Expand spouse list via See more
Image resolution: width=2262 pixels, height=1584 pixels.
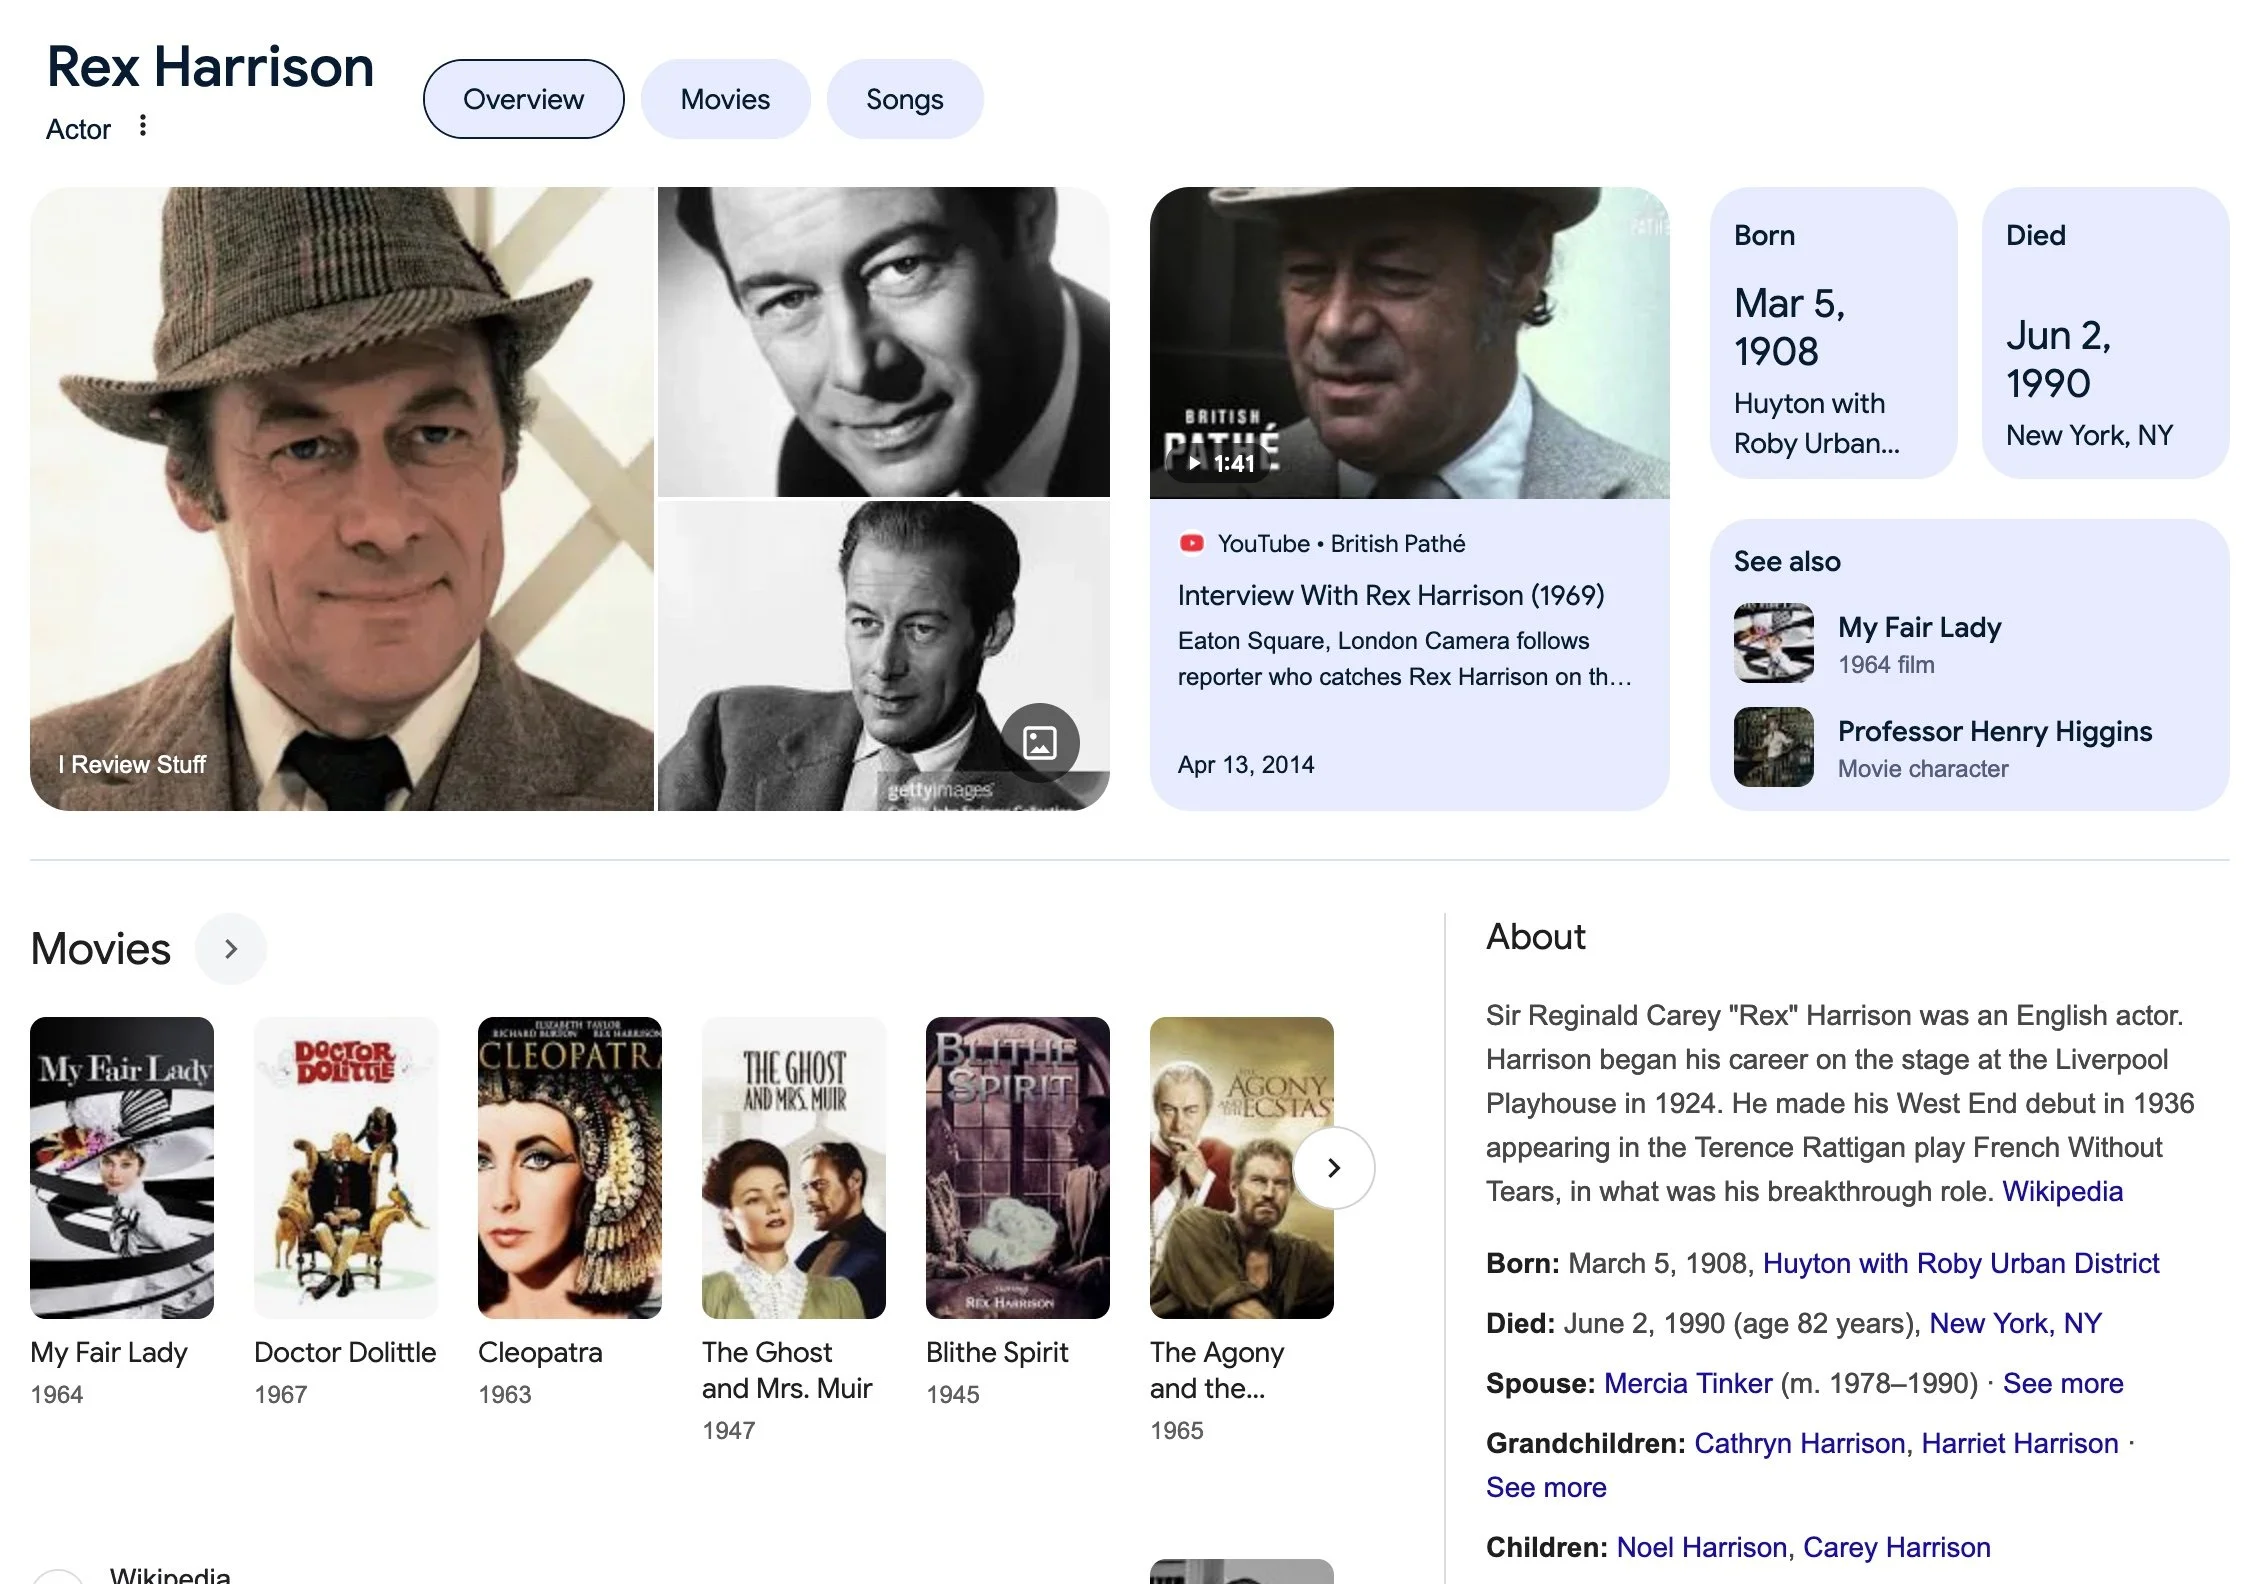(2062, 1383)
